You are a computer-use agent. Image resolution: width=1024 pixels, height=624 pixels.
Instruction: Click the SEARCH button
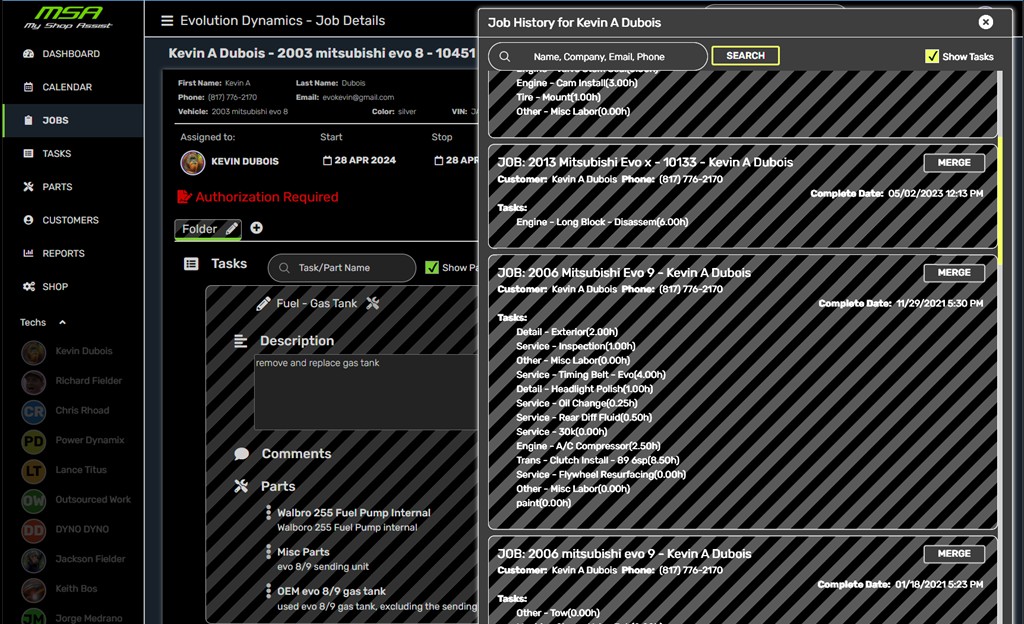click(x=745, y=55)
